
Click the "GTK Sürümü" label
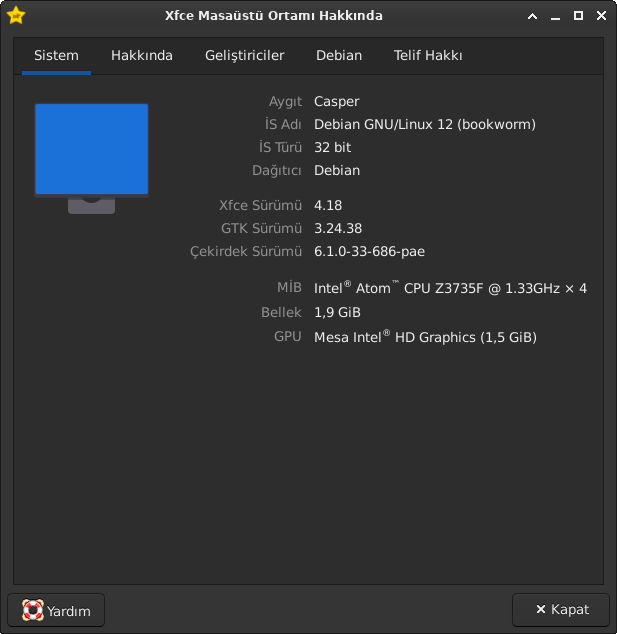261,228
